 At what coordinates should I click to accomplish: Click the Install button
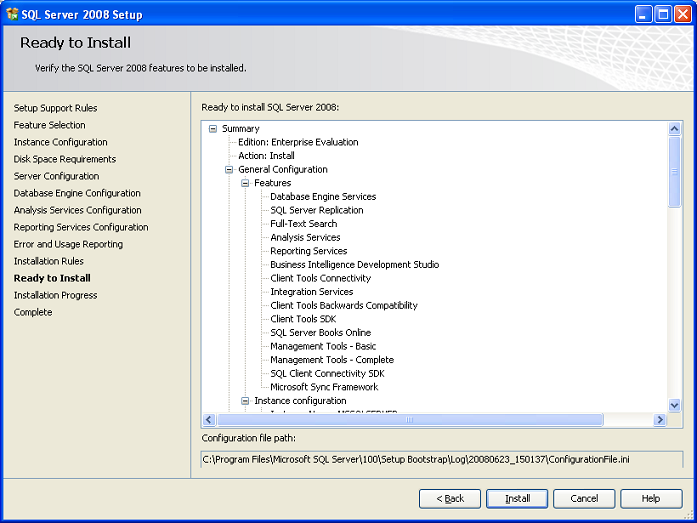517,499
